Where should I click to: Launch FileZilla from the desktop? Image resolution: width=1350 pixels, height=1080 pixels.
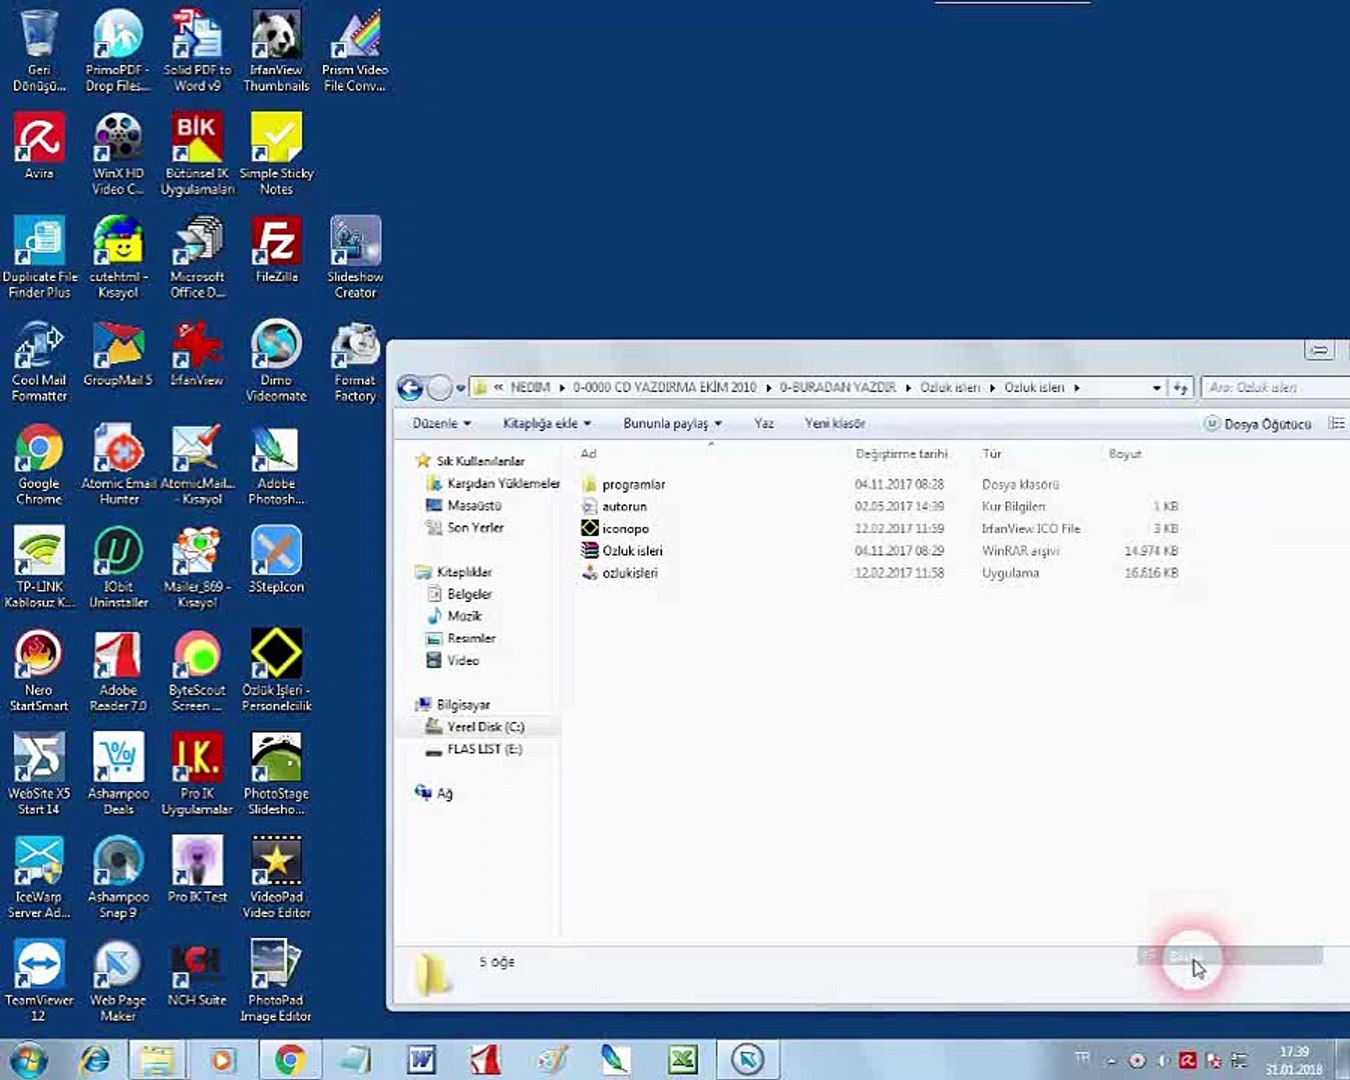pos(276,250)
